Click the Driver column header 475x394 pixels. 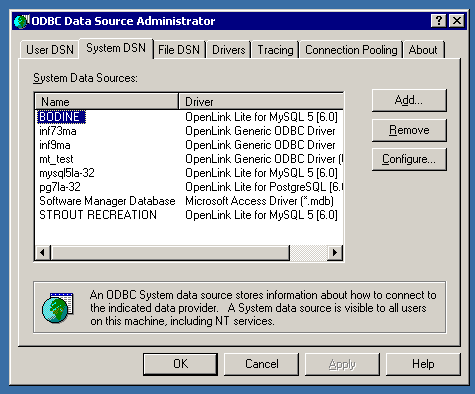(x=261, y=101)
